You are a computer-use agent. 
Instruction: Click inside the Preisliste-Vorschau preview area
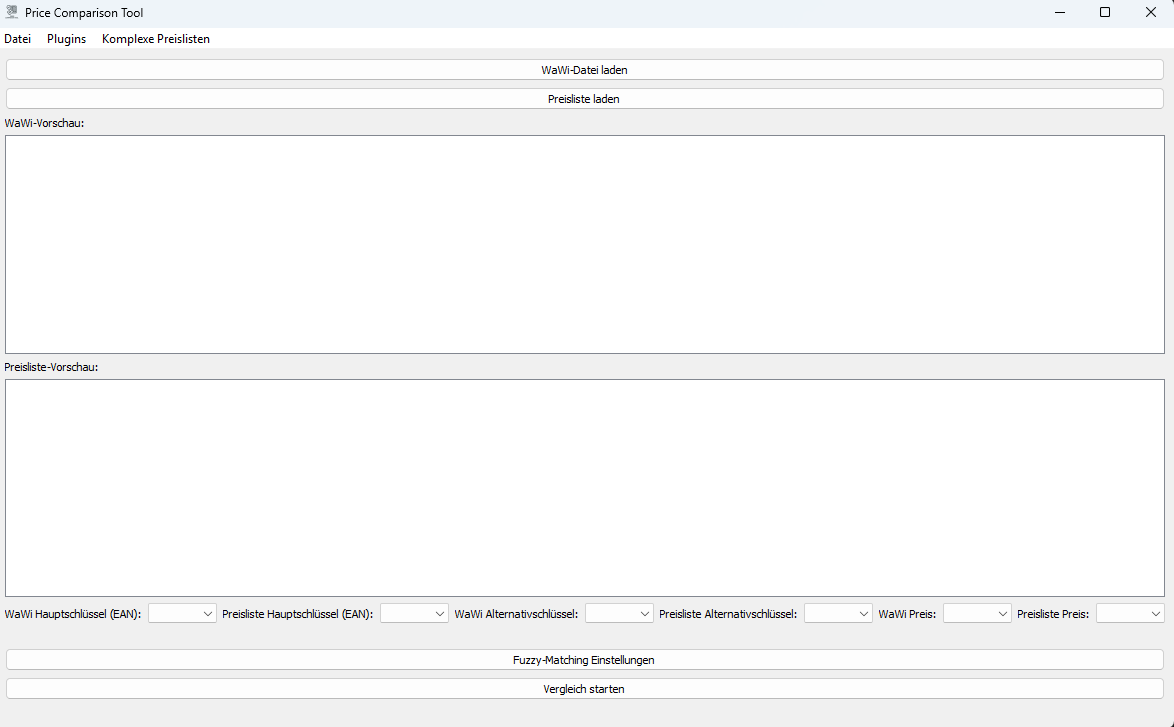pyautogui.click(x=584, y=488)
